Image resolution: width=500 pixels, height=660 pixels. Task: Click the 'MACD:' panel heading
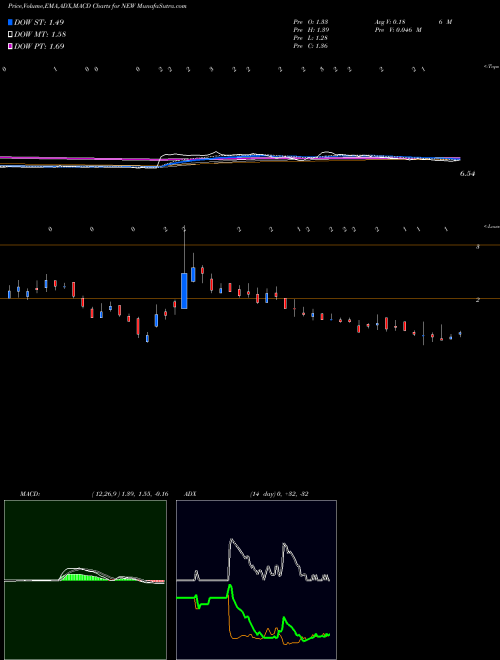30,494
